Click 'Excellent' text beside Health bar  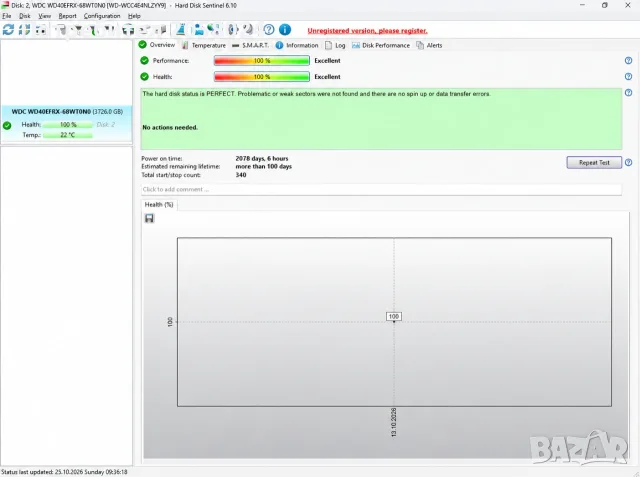[x=327, y=77]
